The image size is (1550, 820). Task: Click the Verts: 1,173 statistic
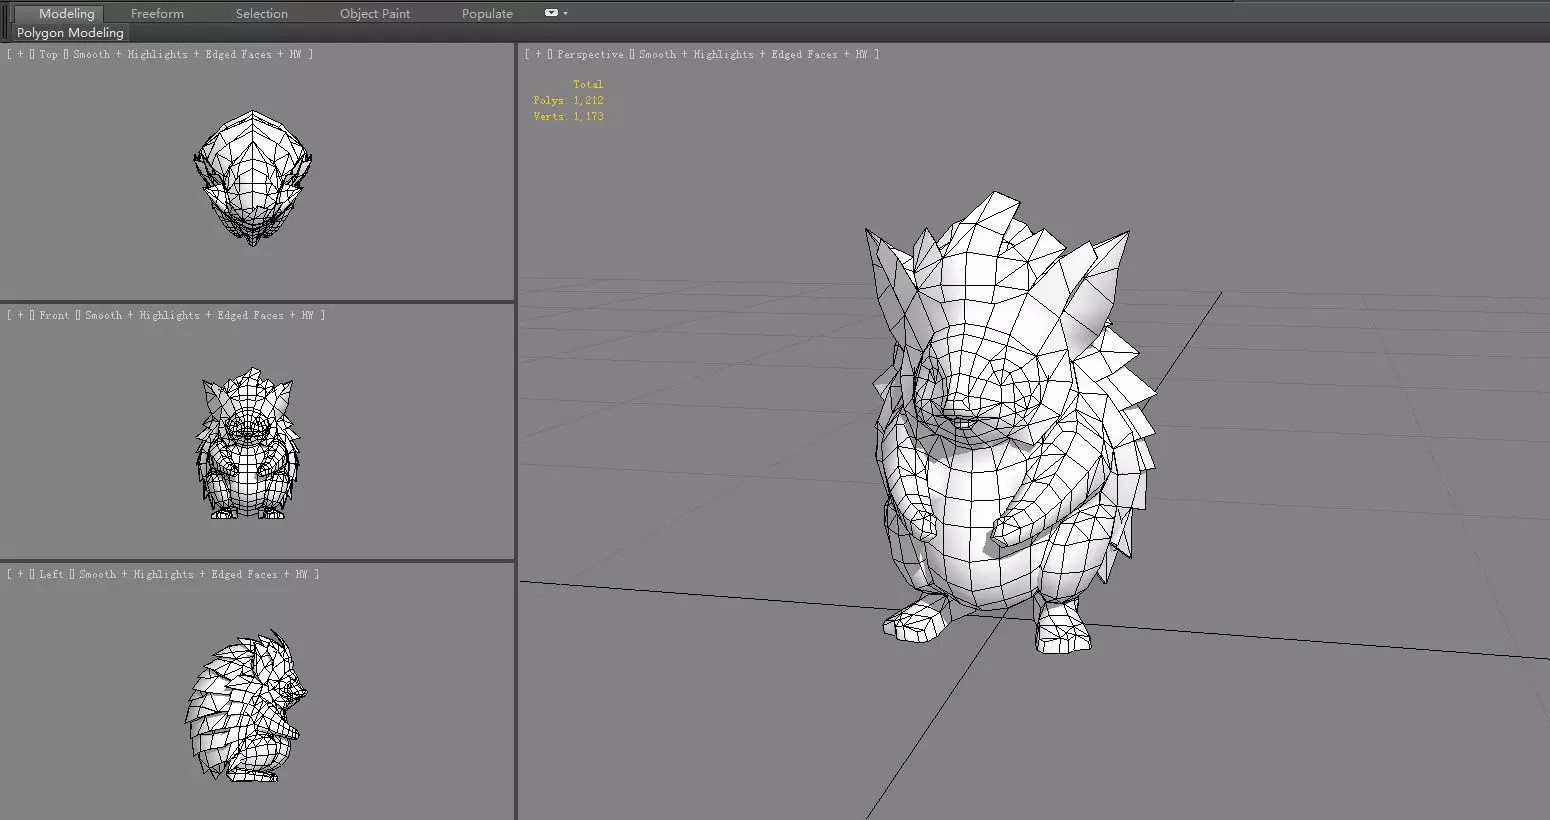coord(568,116)
